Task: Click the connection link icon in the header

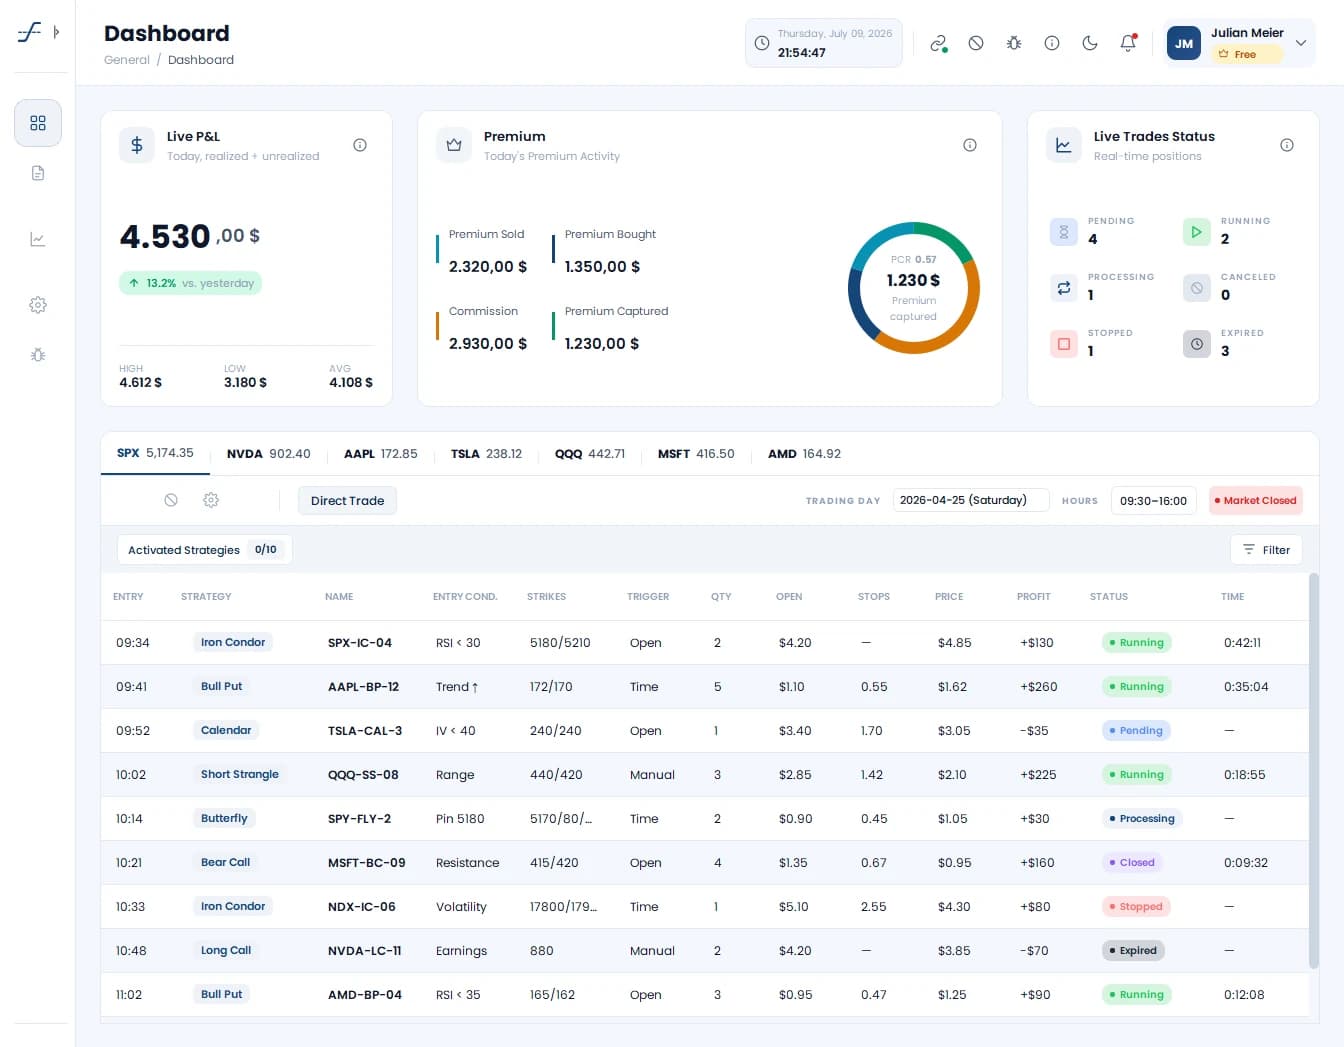Action: (938, 43)
